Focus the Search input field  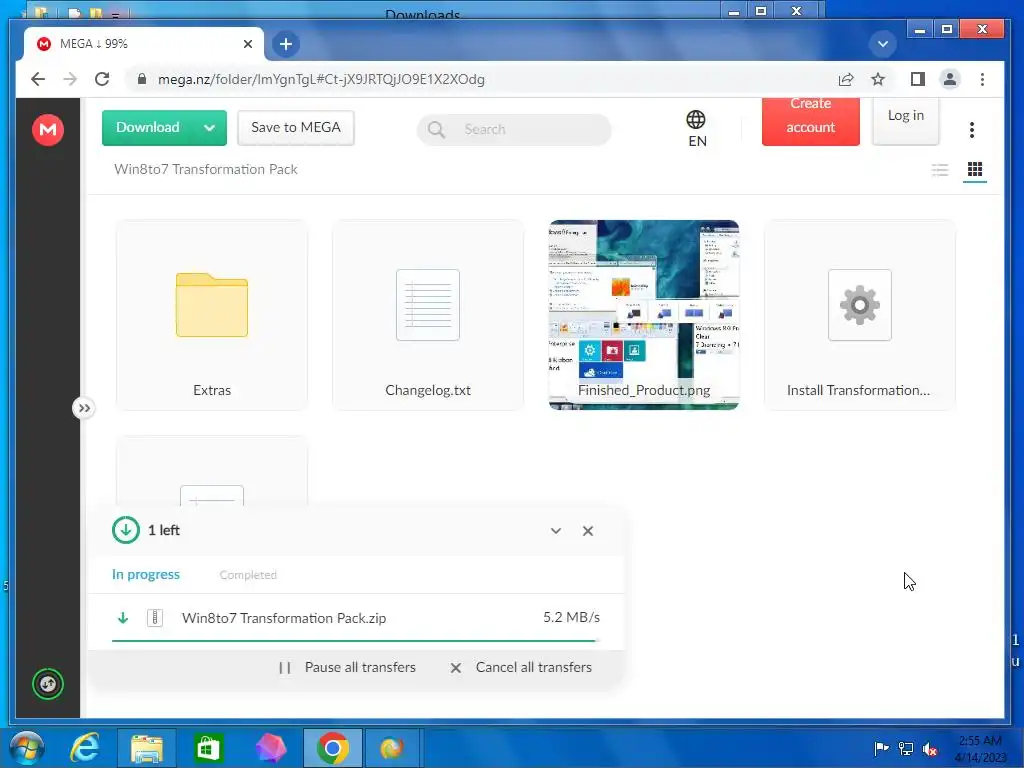click(x=514, y=129)
